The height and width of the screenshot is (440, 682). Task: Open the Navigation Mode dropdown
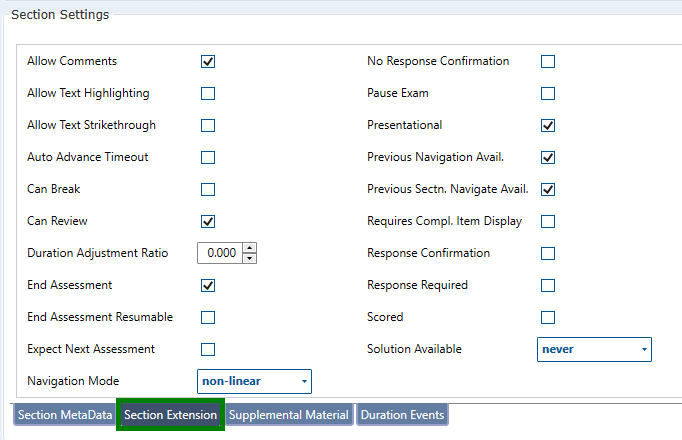pyautogui.click(x=254, y=381)
